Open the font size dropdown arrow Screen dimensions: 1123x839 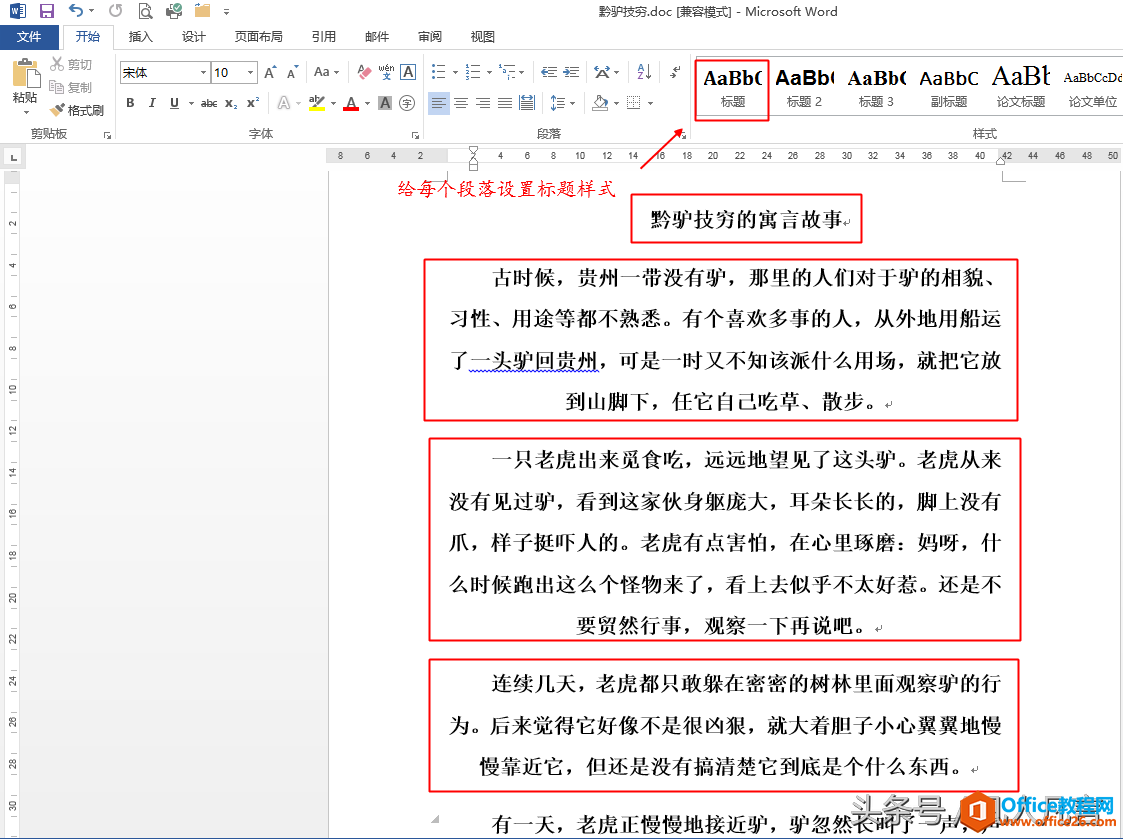click(x=250, y=72)
